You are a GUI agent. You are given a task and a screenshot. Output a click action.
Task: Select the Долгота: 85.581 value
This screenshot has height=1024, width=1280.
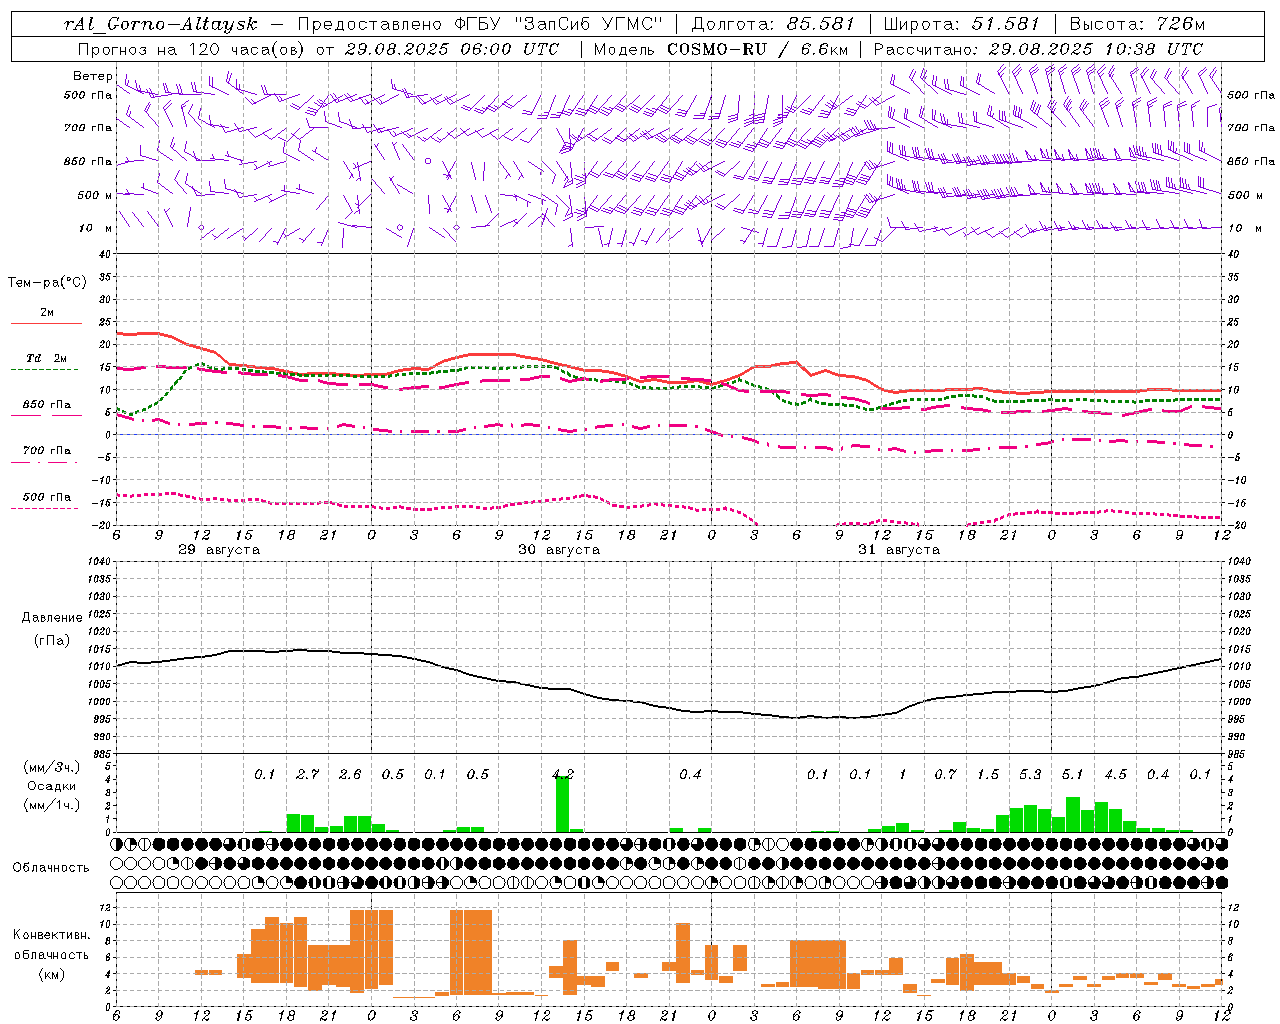tap(773, 24)
